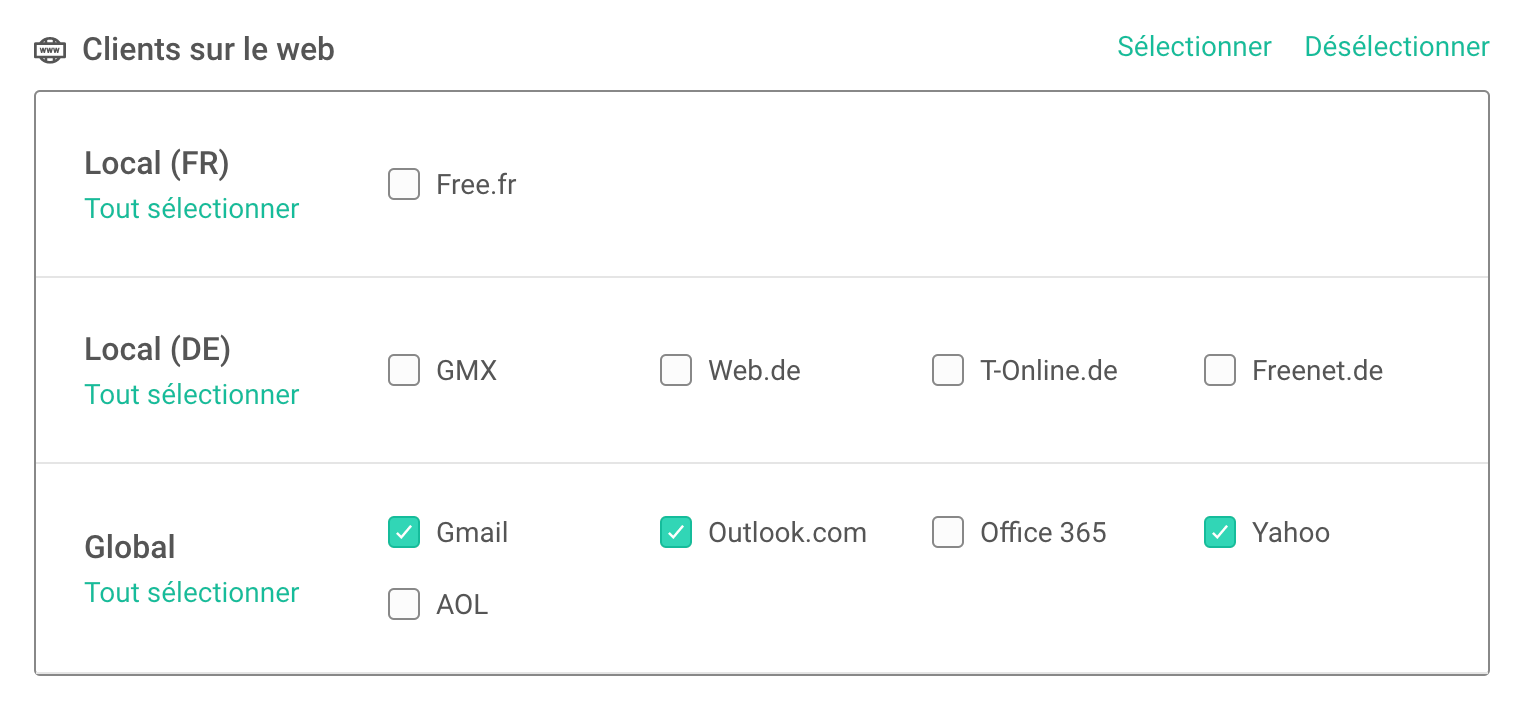Enable the Free.fr checkbox
Viewport: 1534px width, 710px height.
pos(404,184)
